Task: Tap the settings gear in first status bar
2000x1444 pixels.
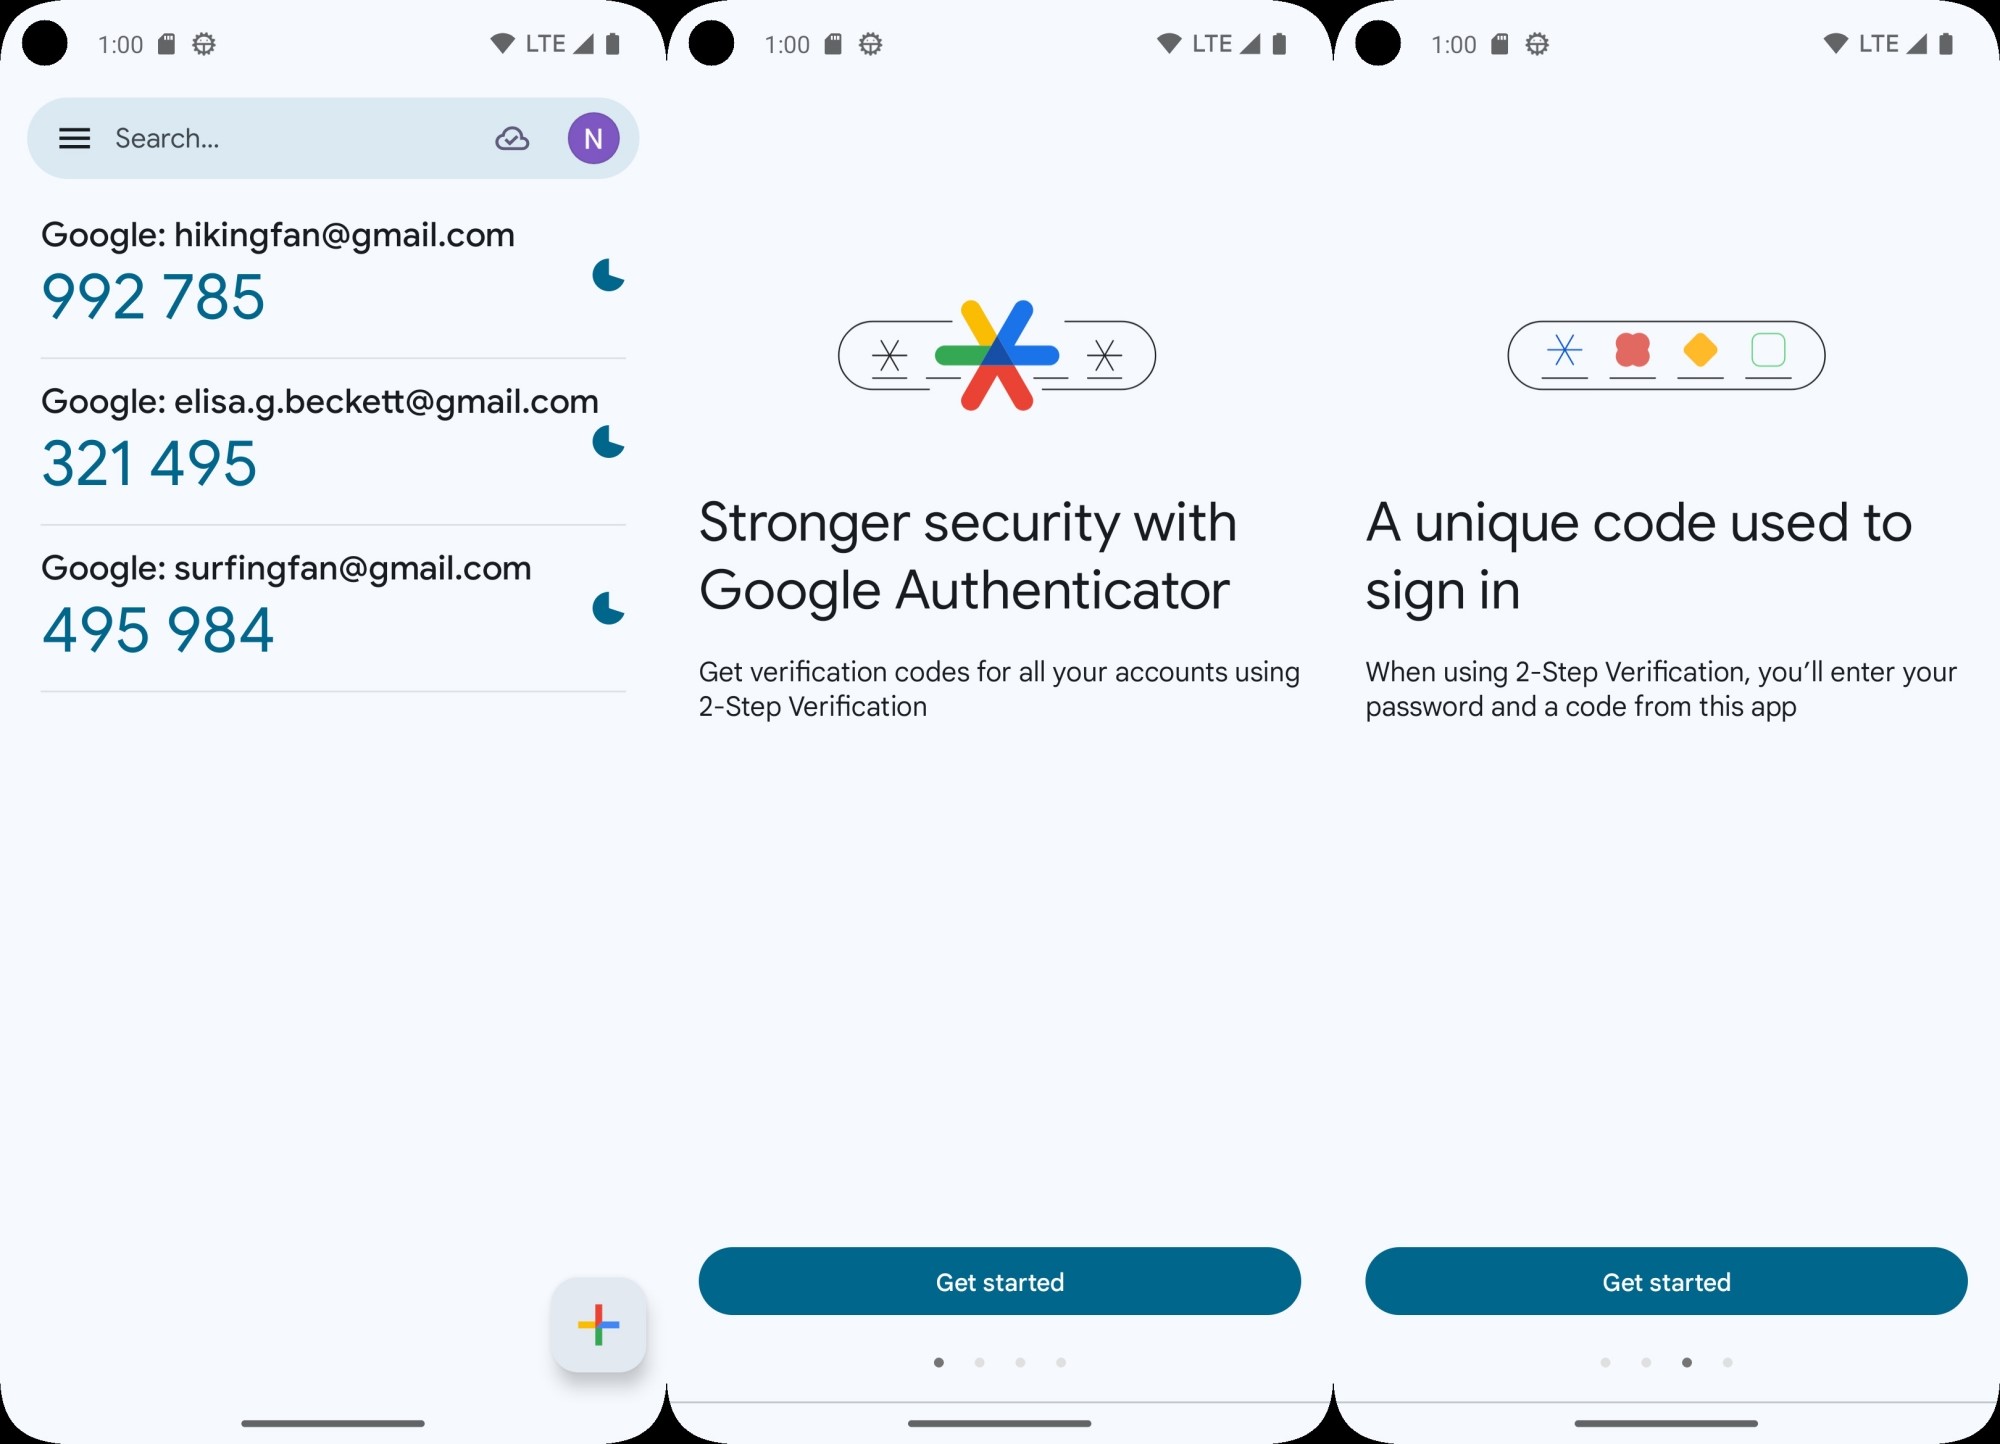Action: pyautogui.click(x=204, y=44)
